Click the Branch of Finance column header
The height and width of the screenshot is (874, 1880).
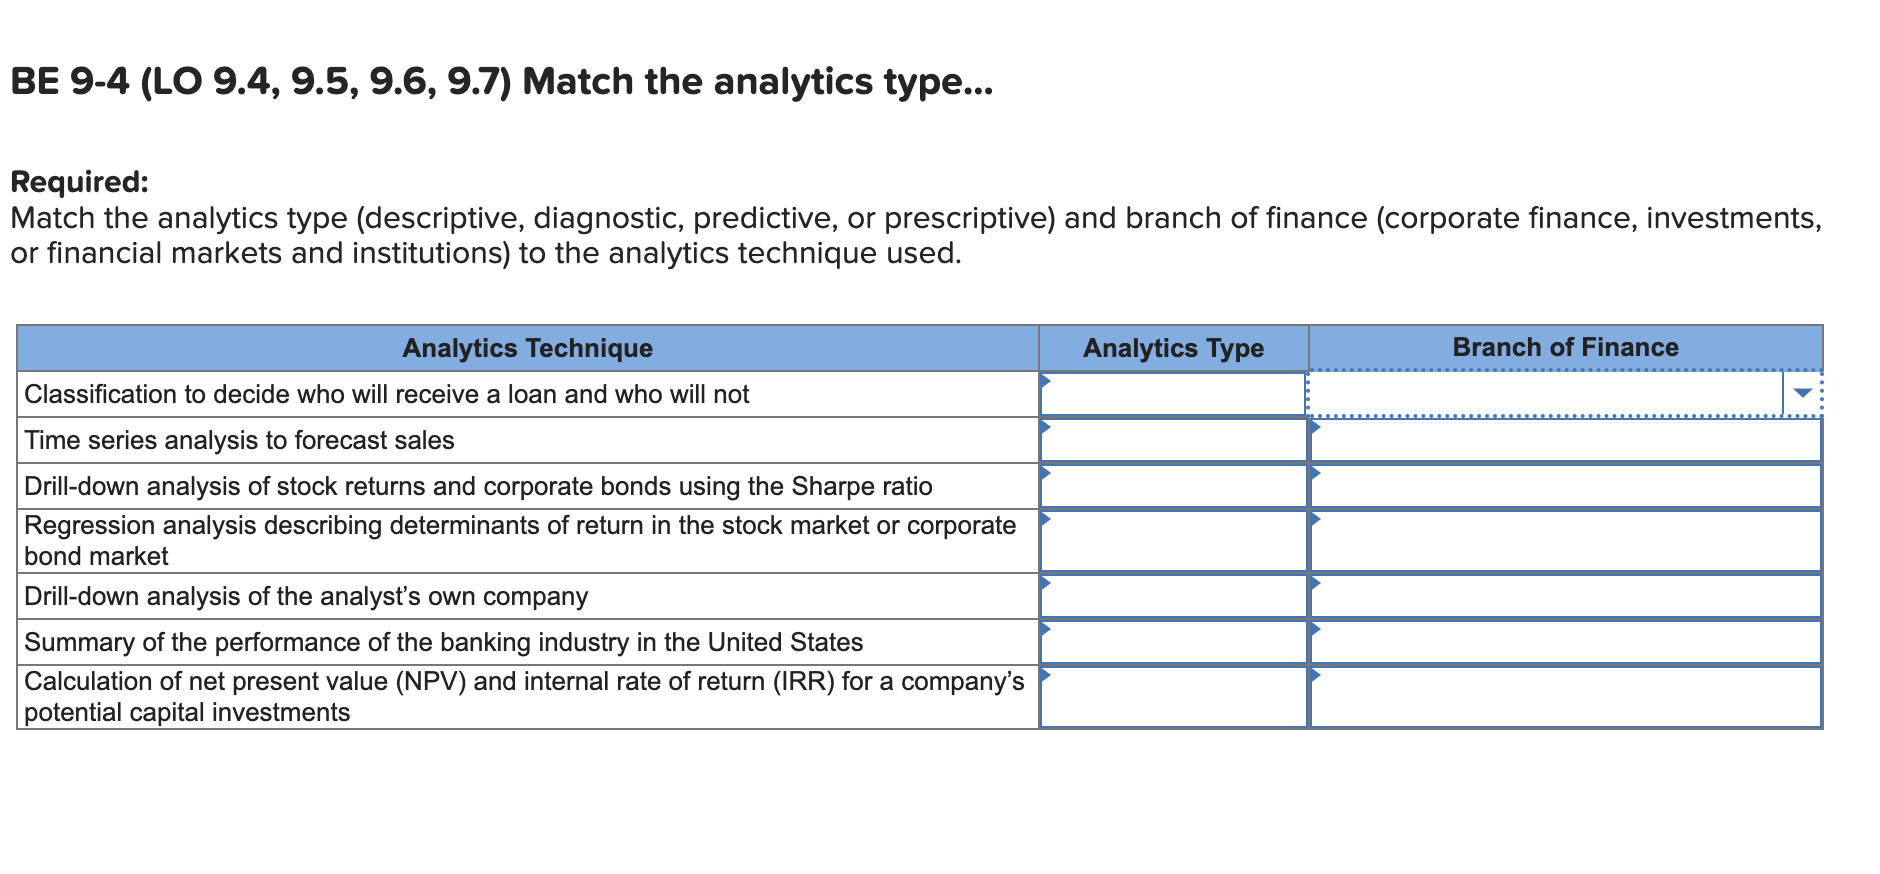1565,347
